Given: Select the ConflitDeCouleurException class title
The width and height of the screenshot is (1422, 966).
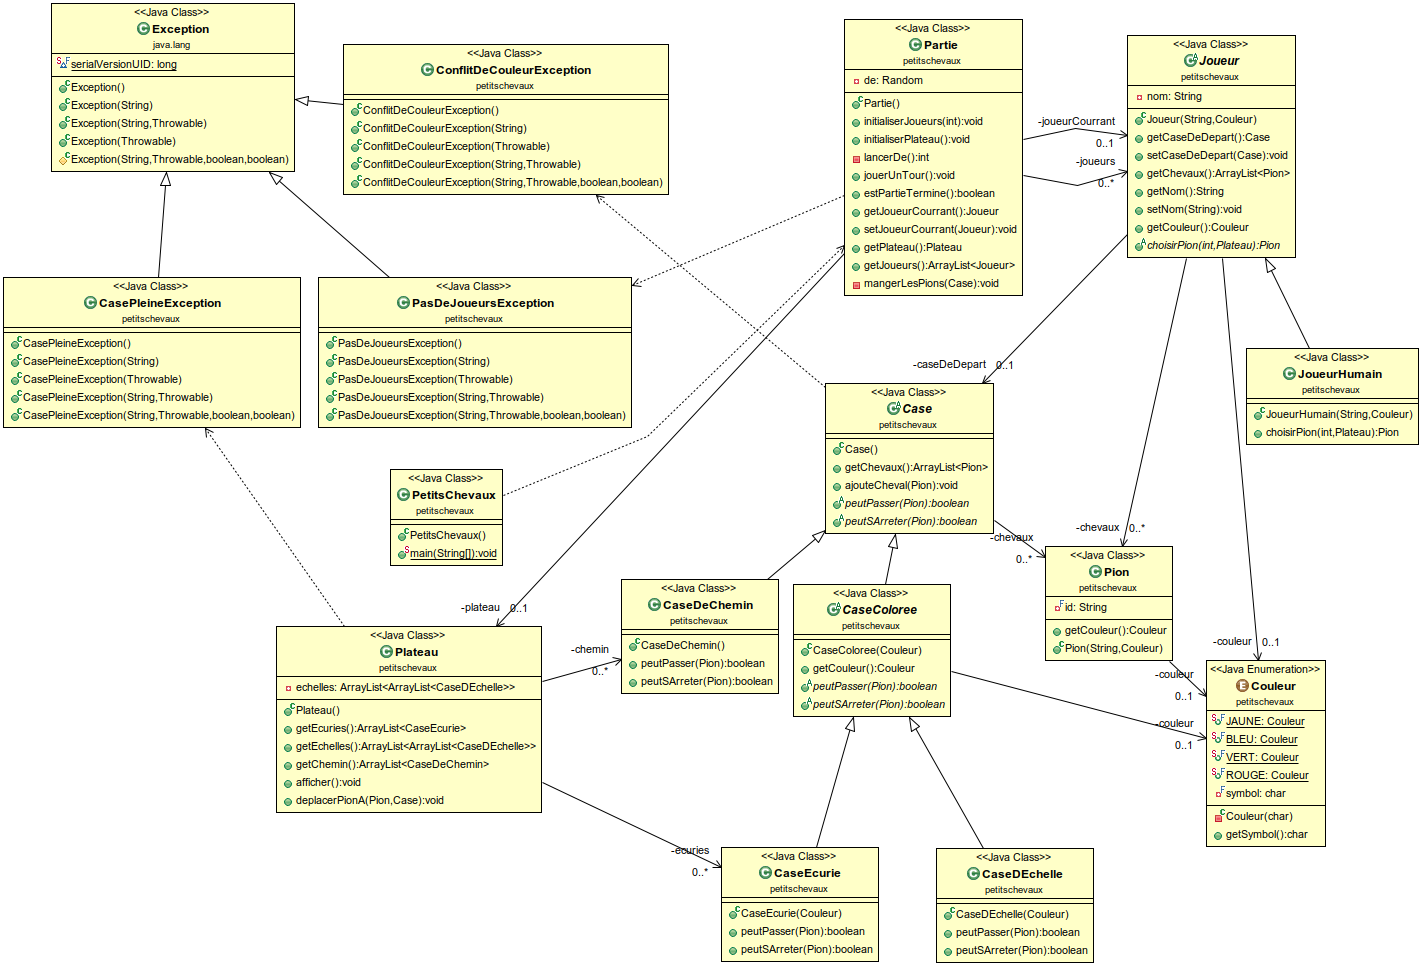Looking at the screenshot, I should tap(513, 70).
